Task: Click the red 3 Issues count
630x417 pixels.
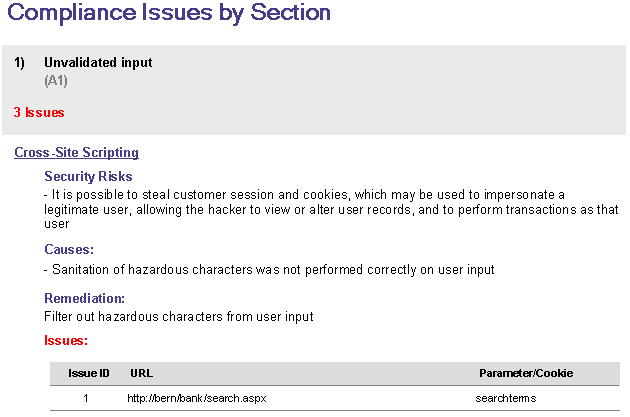Action: pos(39,112)
